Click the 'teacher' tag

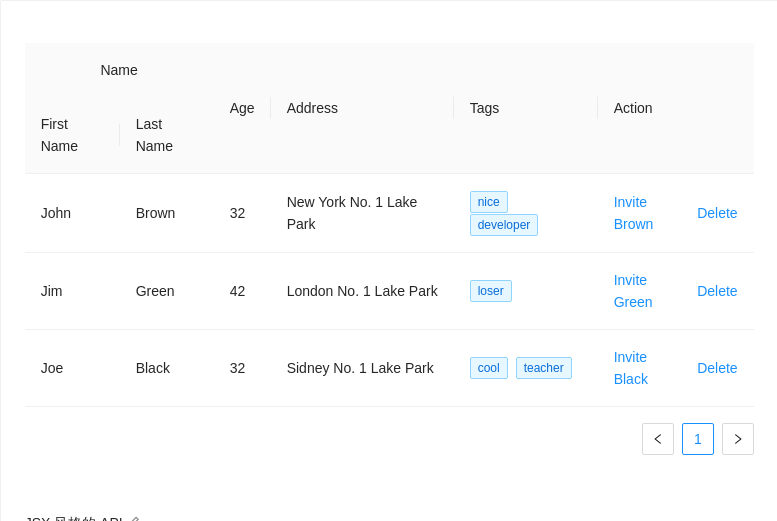543,368
